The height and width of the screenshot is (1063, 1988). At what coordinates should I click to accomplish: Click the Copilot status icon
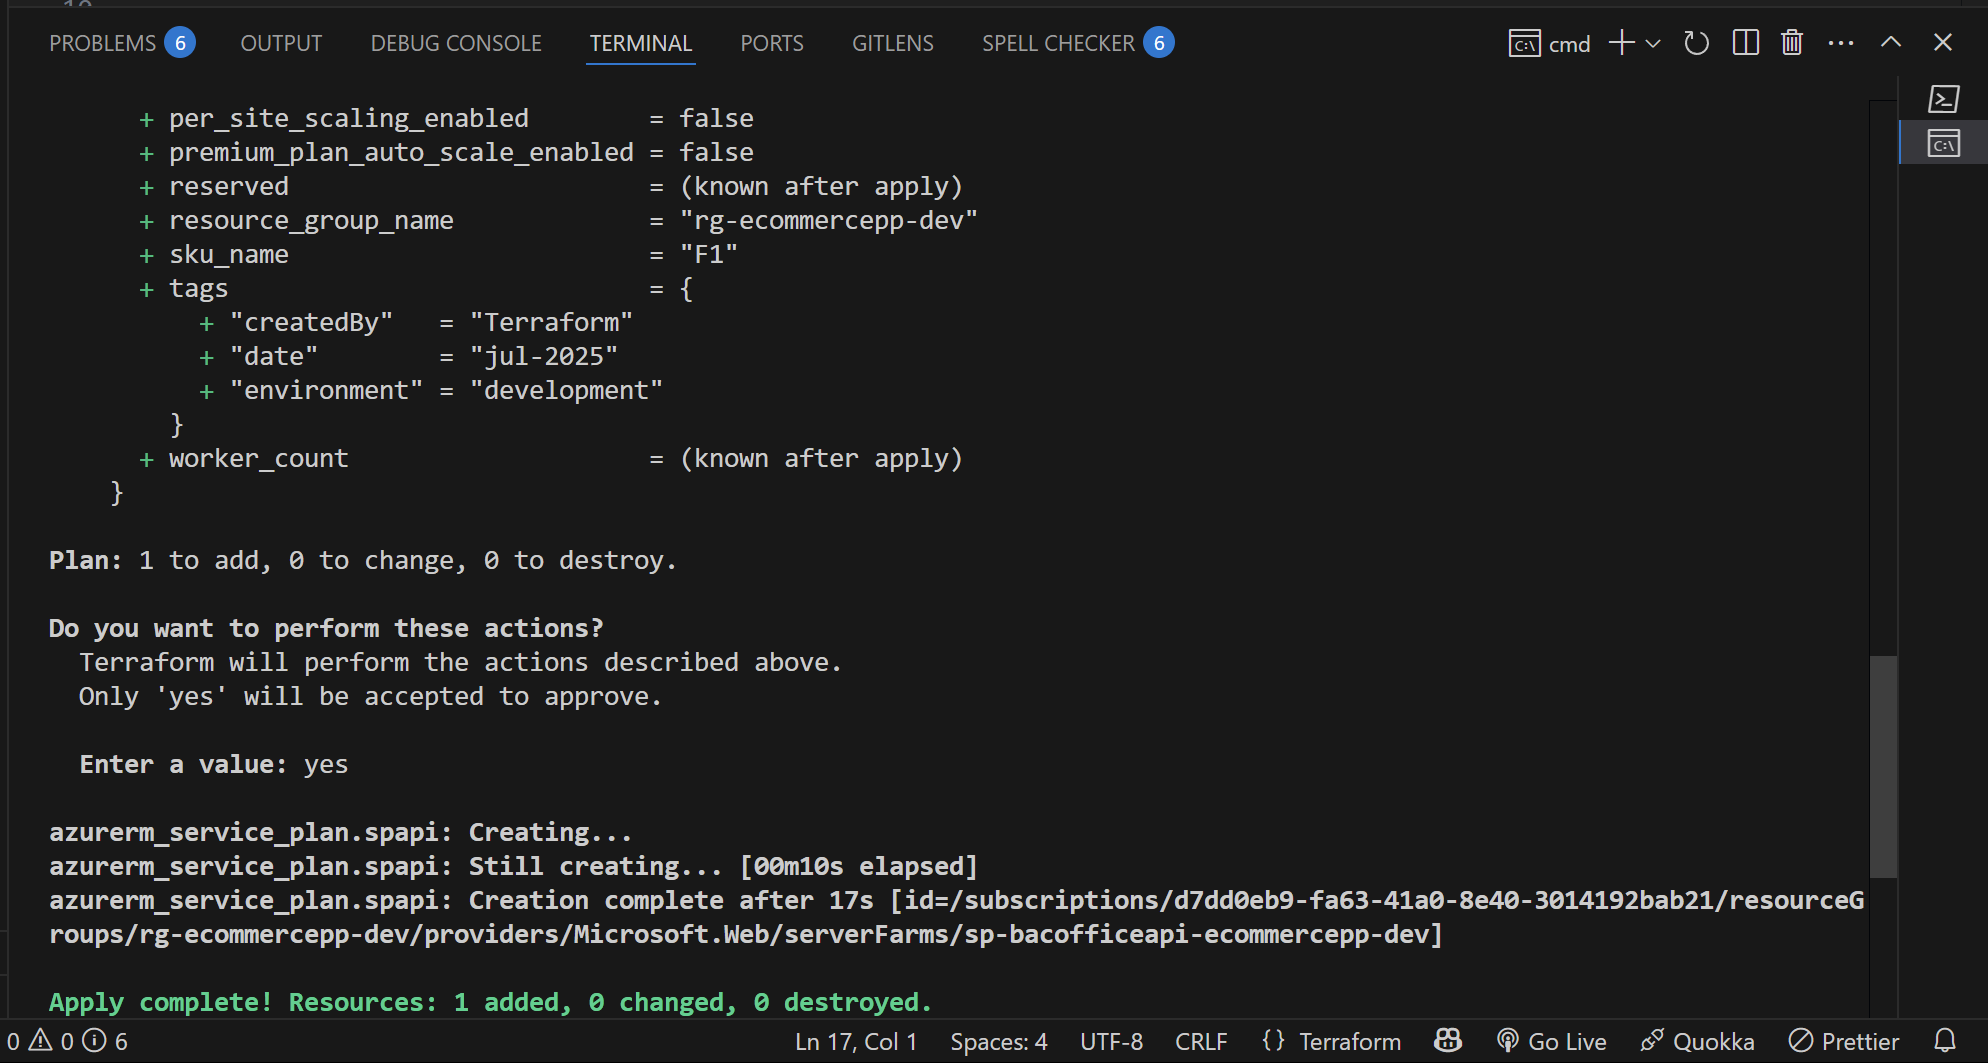(1447, 1041)
